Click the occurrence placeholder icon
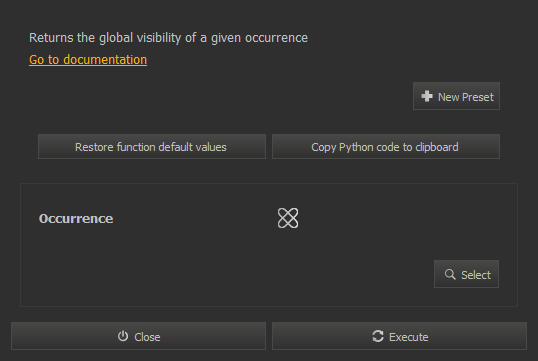Screen dimensions: 538x361 click(288, 218)
